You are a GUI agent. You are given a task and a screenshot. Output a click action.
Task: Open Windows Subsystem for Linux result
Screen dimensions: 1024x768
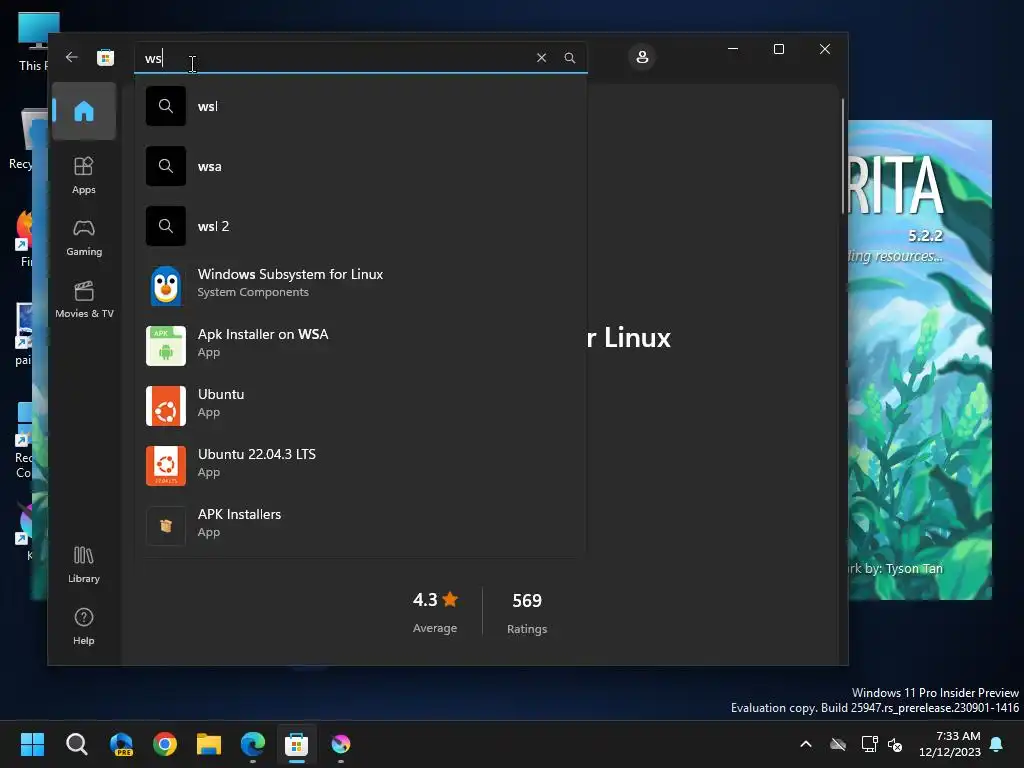(360, 286)
